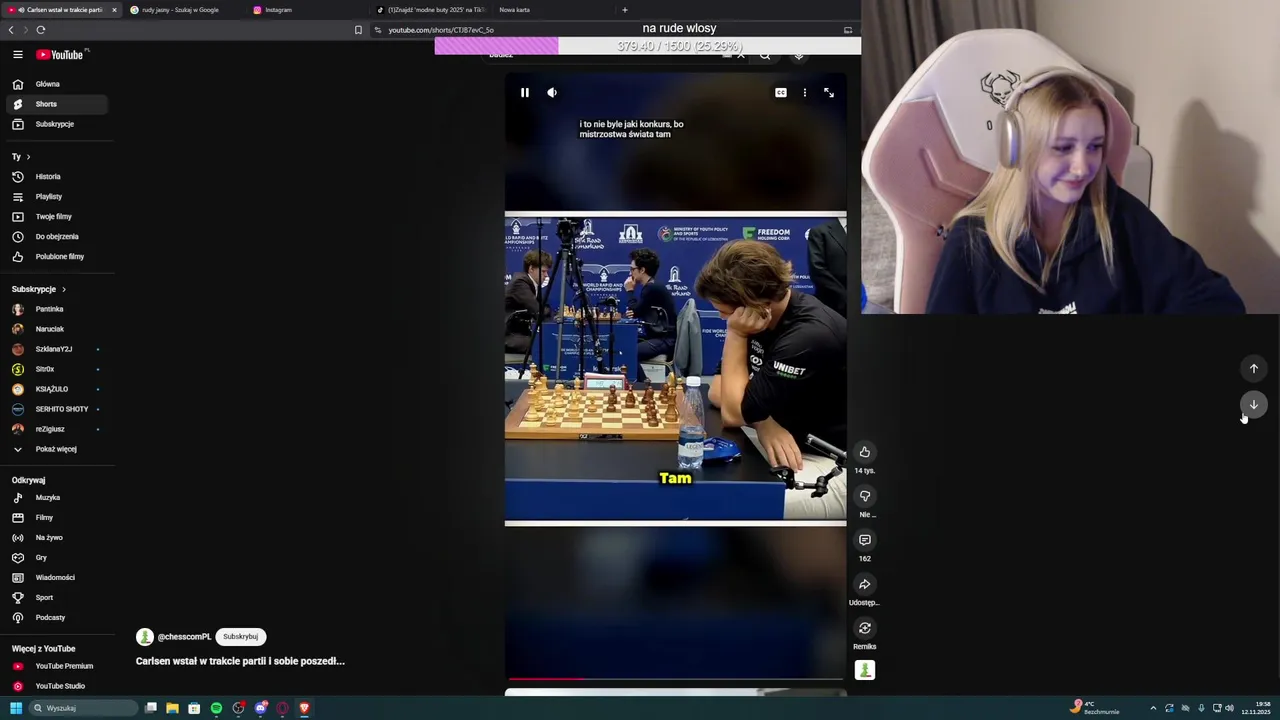Open Discord from the taskbar
Viewport: 1280px width, 720px height.
coord(260,708)
